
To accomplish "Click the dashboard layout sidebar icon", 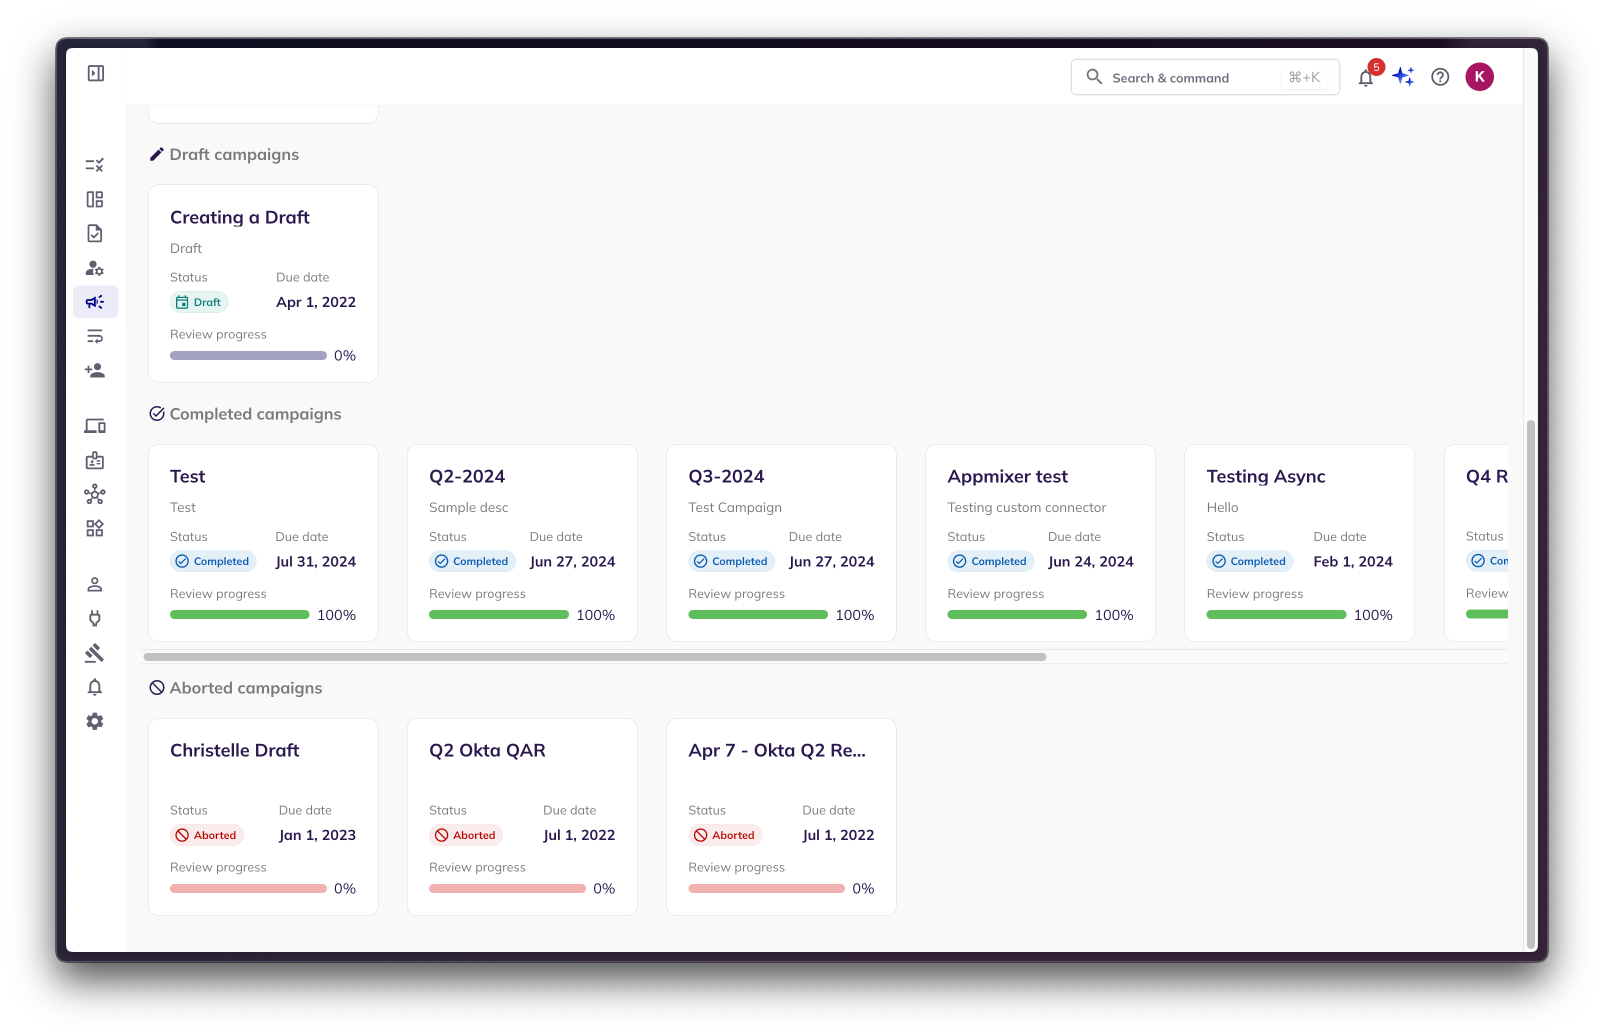I will coord(95,199).
